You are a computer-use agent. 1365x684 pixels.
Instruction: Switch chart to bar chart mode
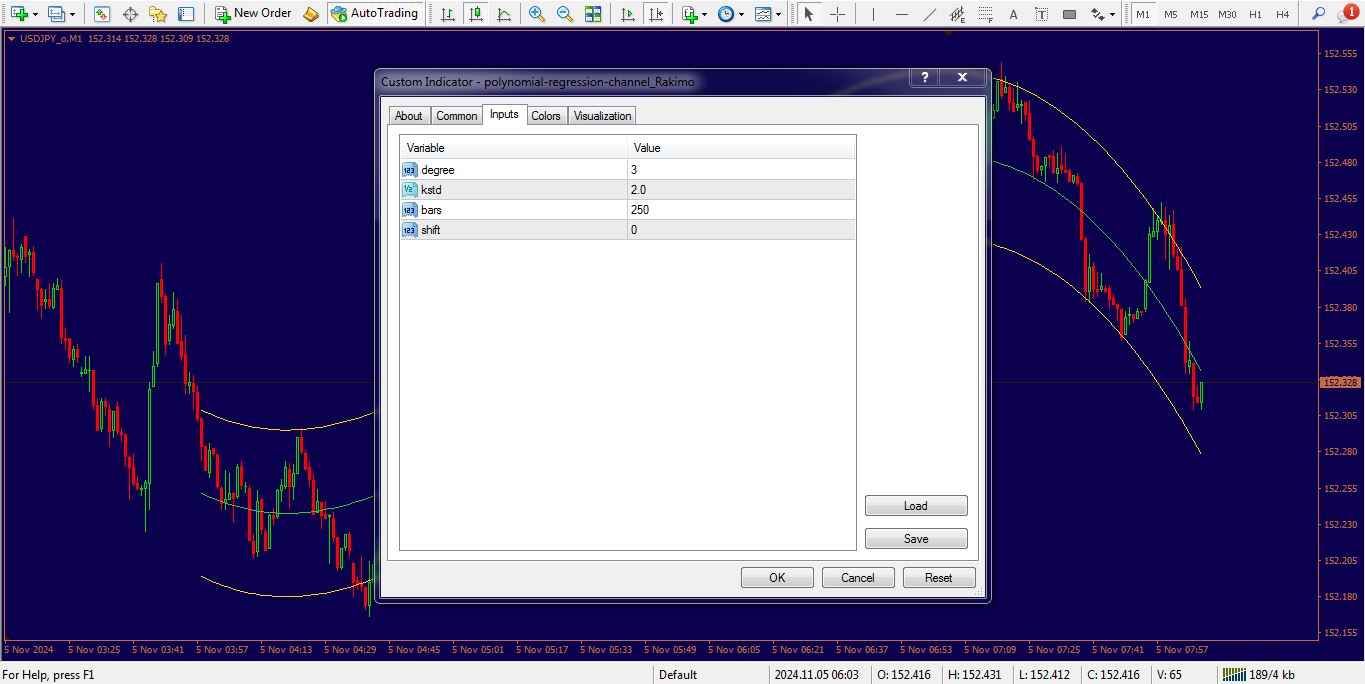tap(447, 14)
